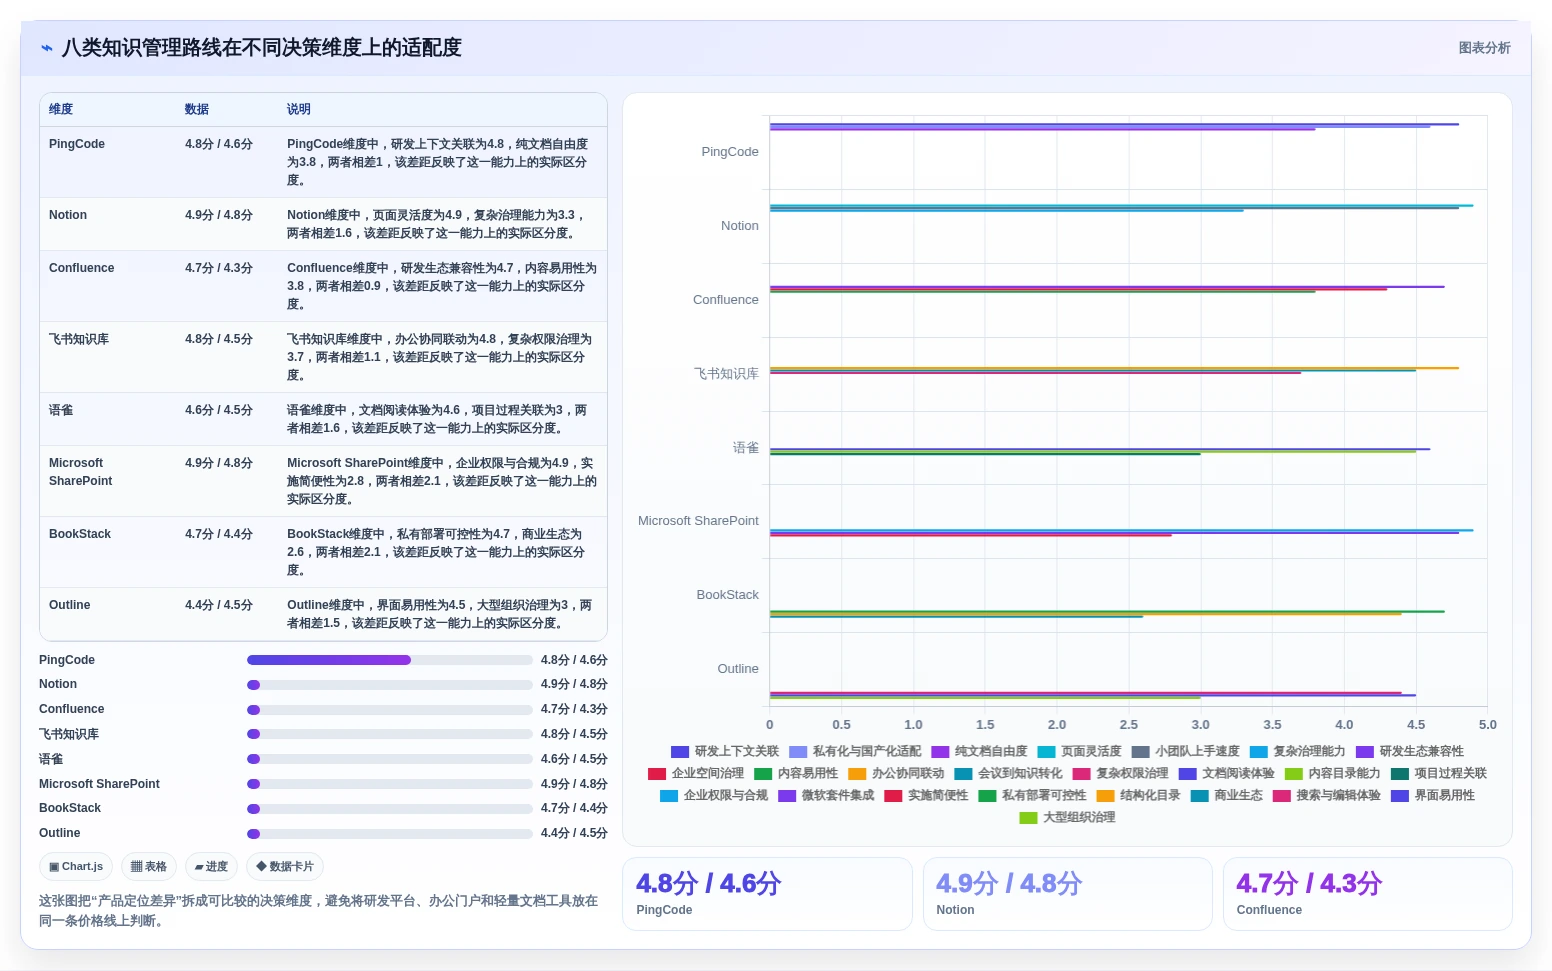1552x971 pixels.
Task: Select the 进度 tag
Action: tap(211, 867)
